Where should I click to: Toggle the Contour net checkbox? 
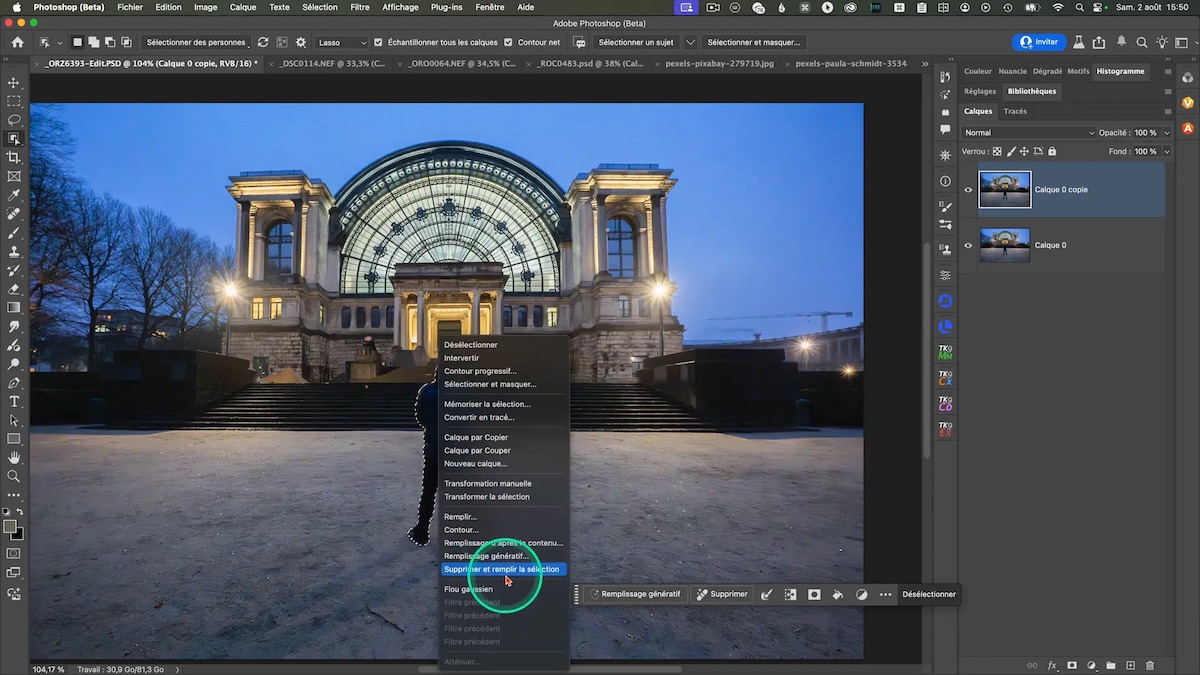(x=509, y=43)
